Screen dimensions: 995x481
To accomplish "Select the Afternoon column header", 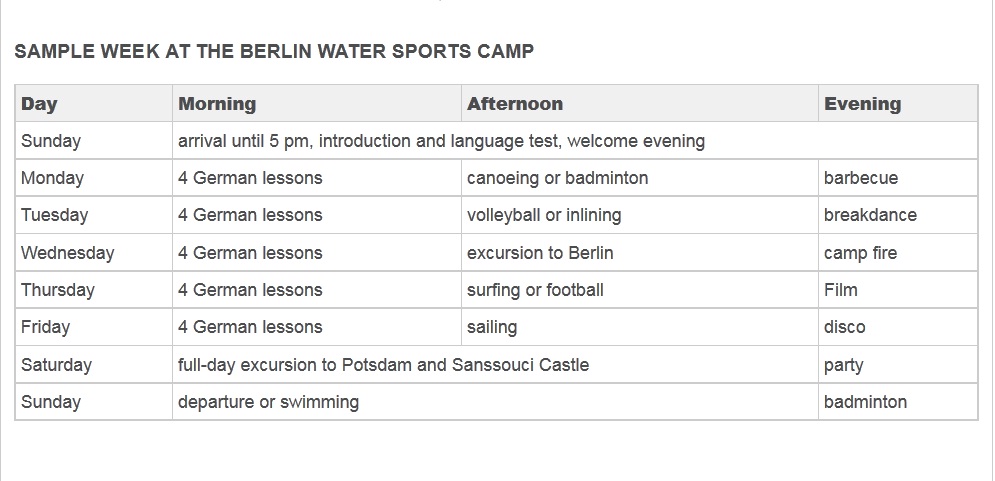I will 640,103.
